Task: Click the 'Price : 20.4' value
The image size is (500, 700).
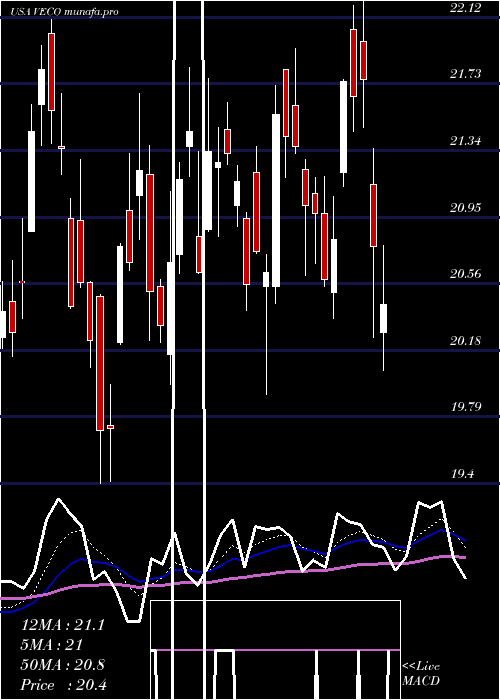Action: tap(63, 685)
